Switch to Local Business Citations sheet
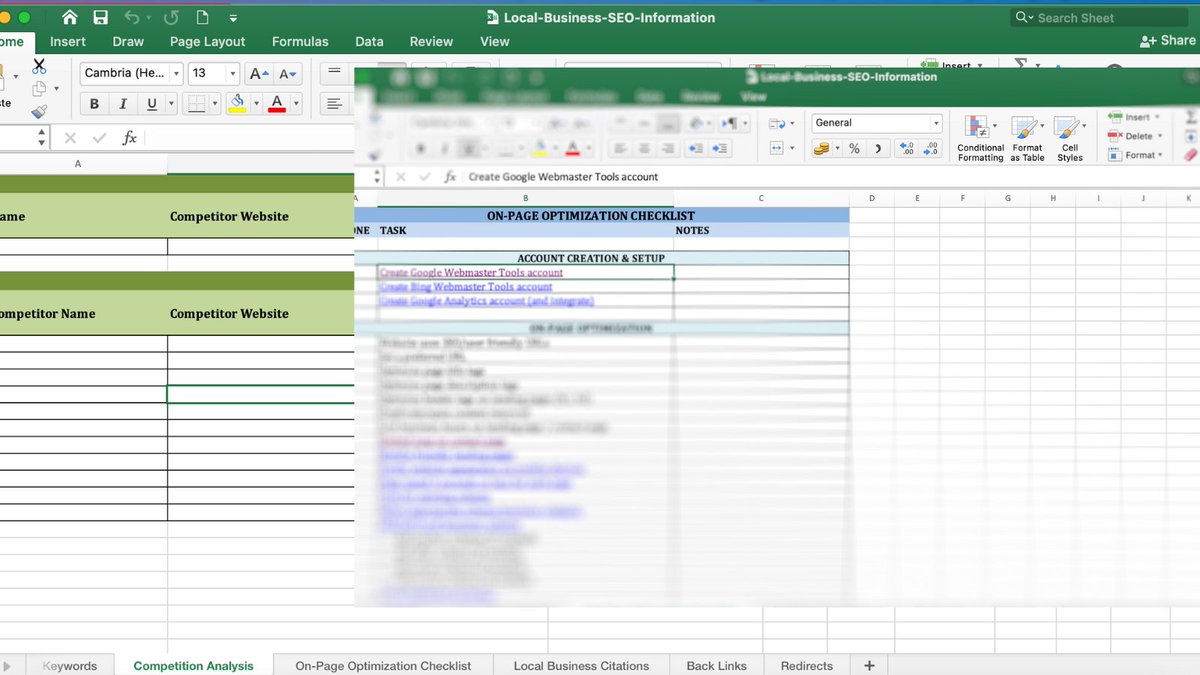 [x=581, y=665]
